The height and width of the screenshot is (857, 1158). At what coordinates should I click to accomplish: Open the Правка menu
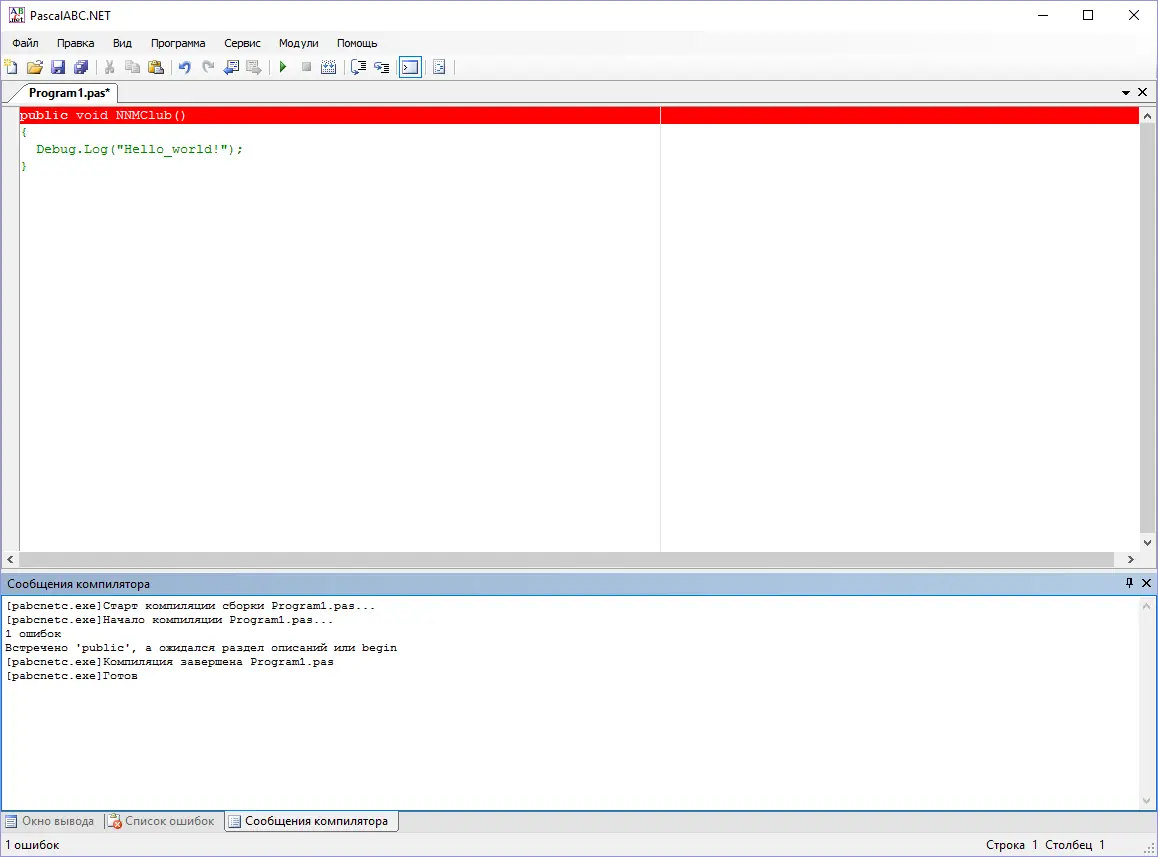coord(75,43)
